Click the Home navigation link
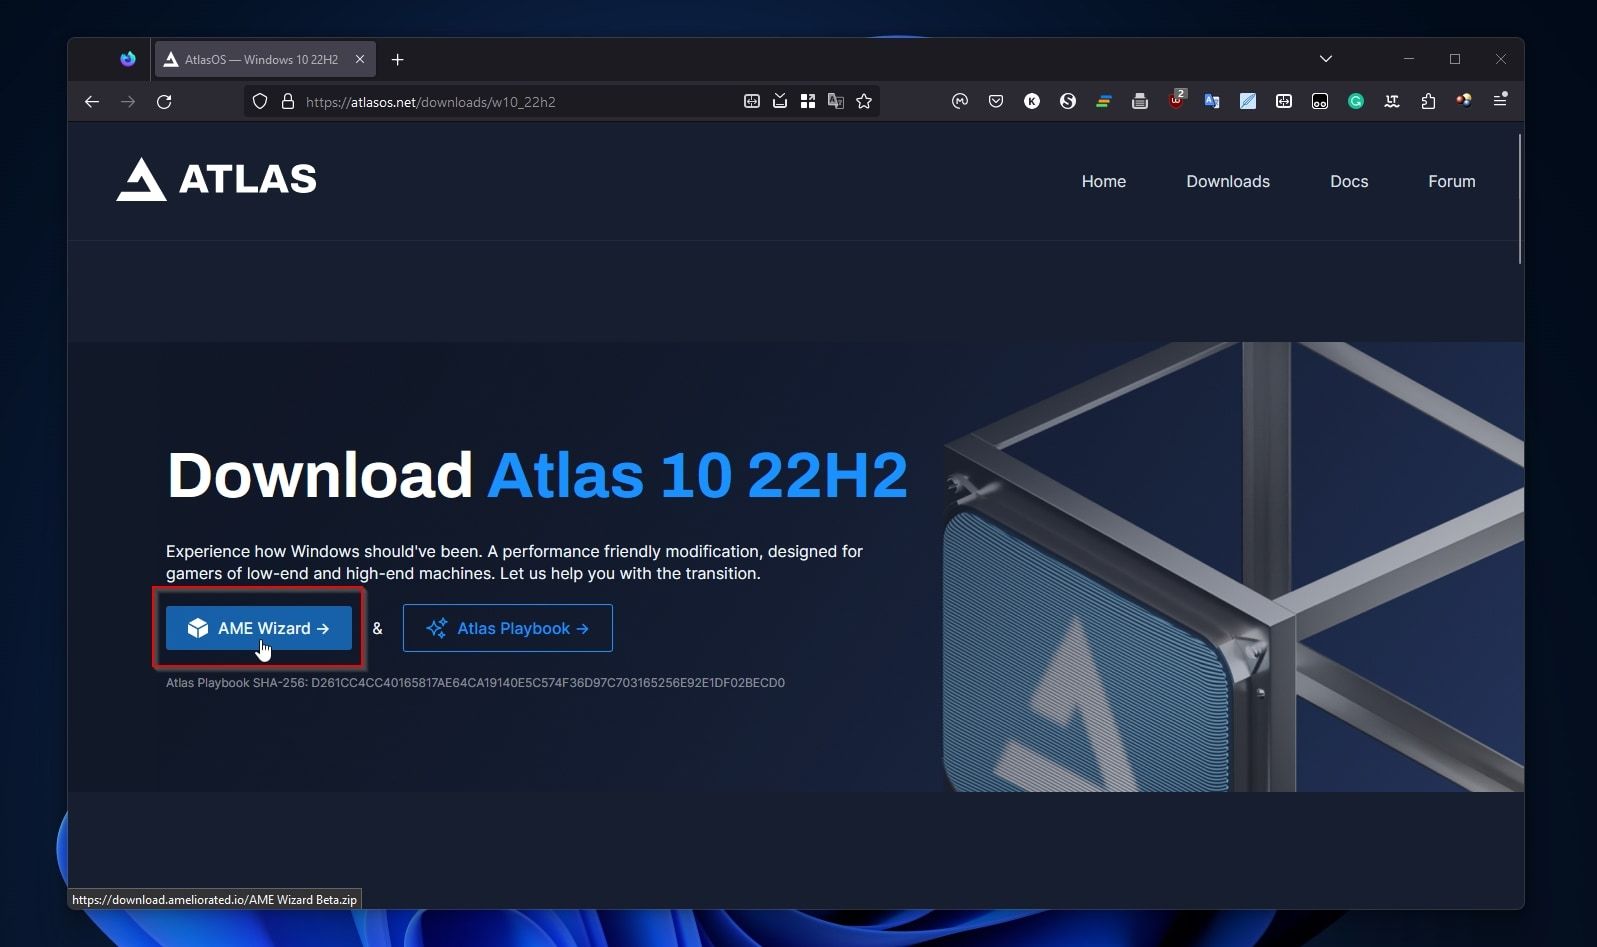 pyautogui.click(x=1103, y=181)
